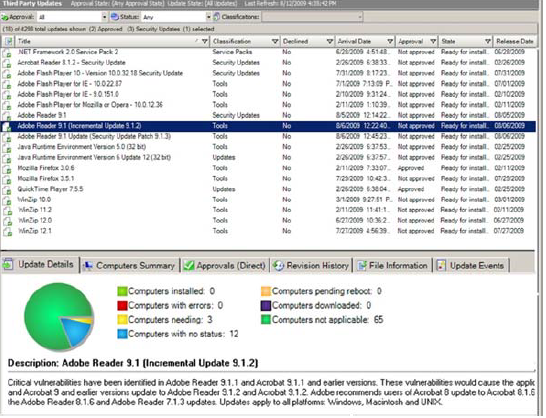Sort by the Title column header
The width and height of the screenshot is (546, 418).
pyautogui.click(x=24, y=41)
